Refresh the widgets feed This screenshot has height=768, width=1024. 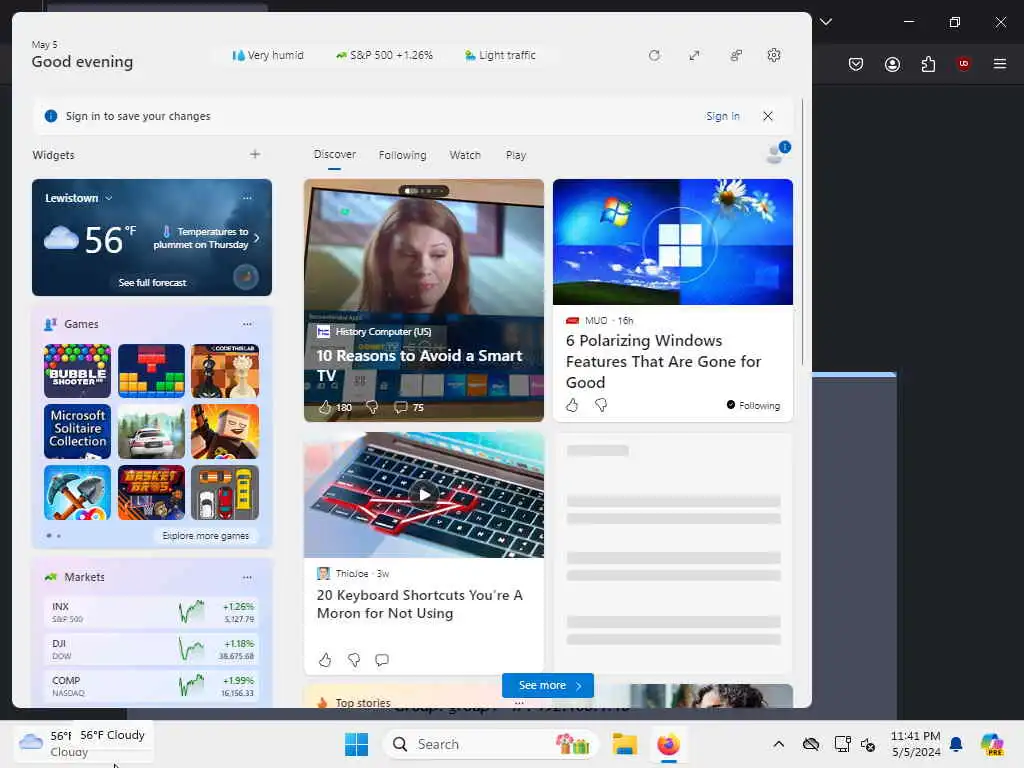click(x=654, y=56)
